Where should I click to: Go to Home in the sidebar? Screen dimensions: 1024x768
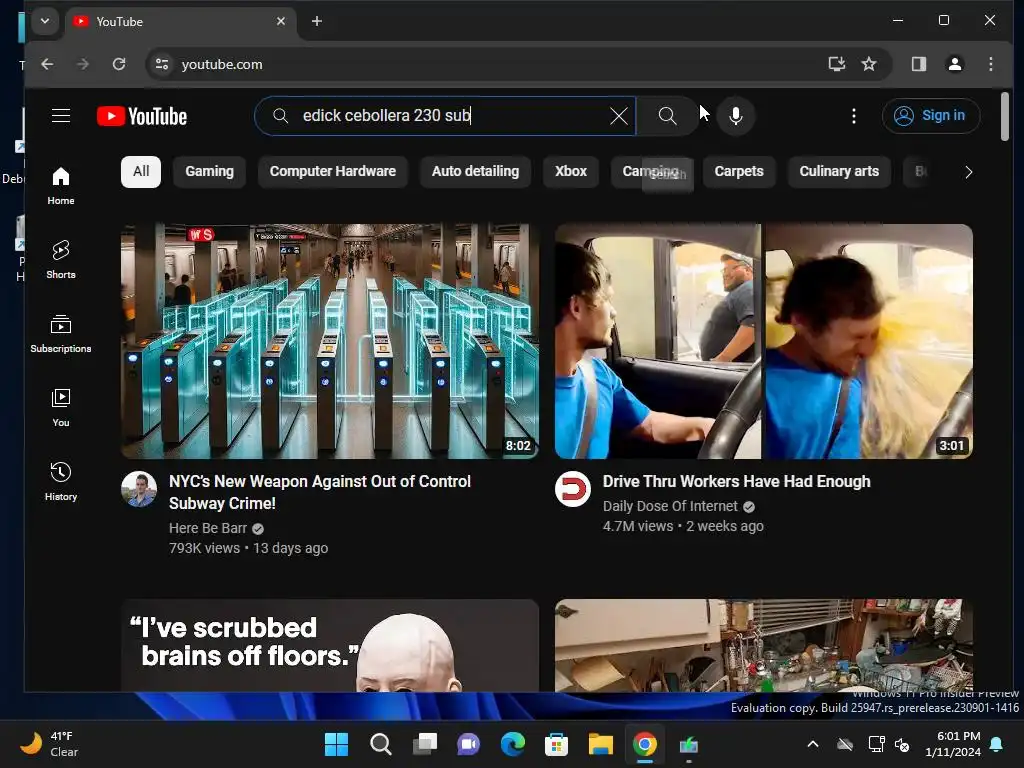[x=61, y=186]
